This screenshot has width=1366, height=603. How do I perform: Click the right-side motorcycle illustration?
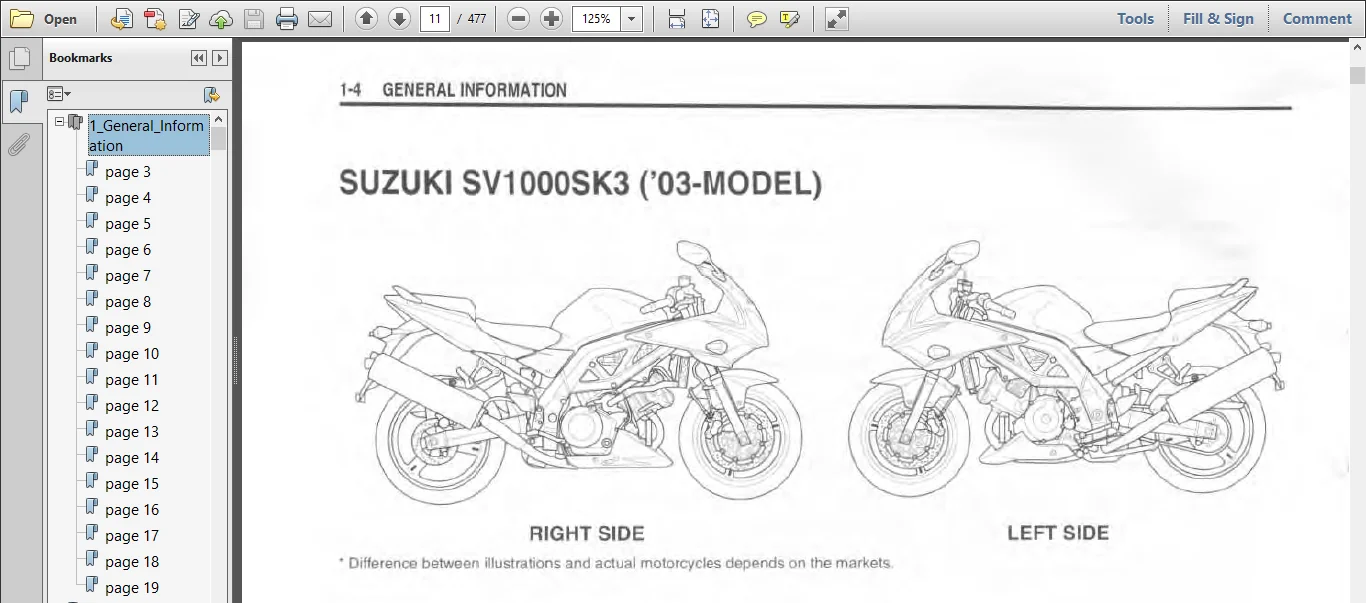click(x=578, y=372)
